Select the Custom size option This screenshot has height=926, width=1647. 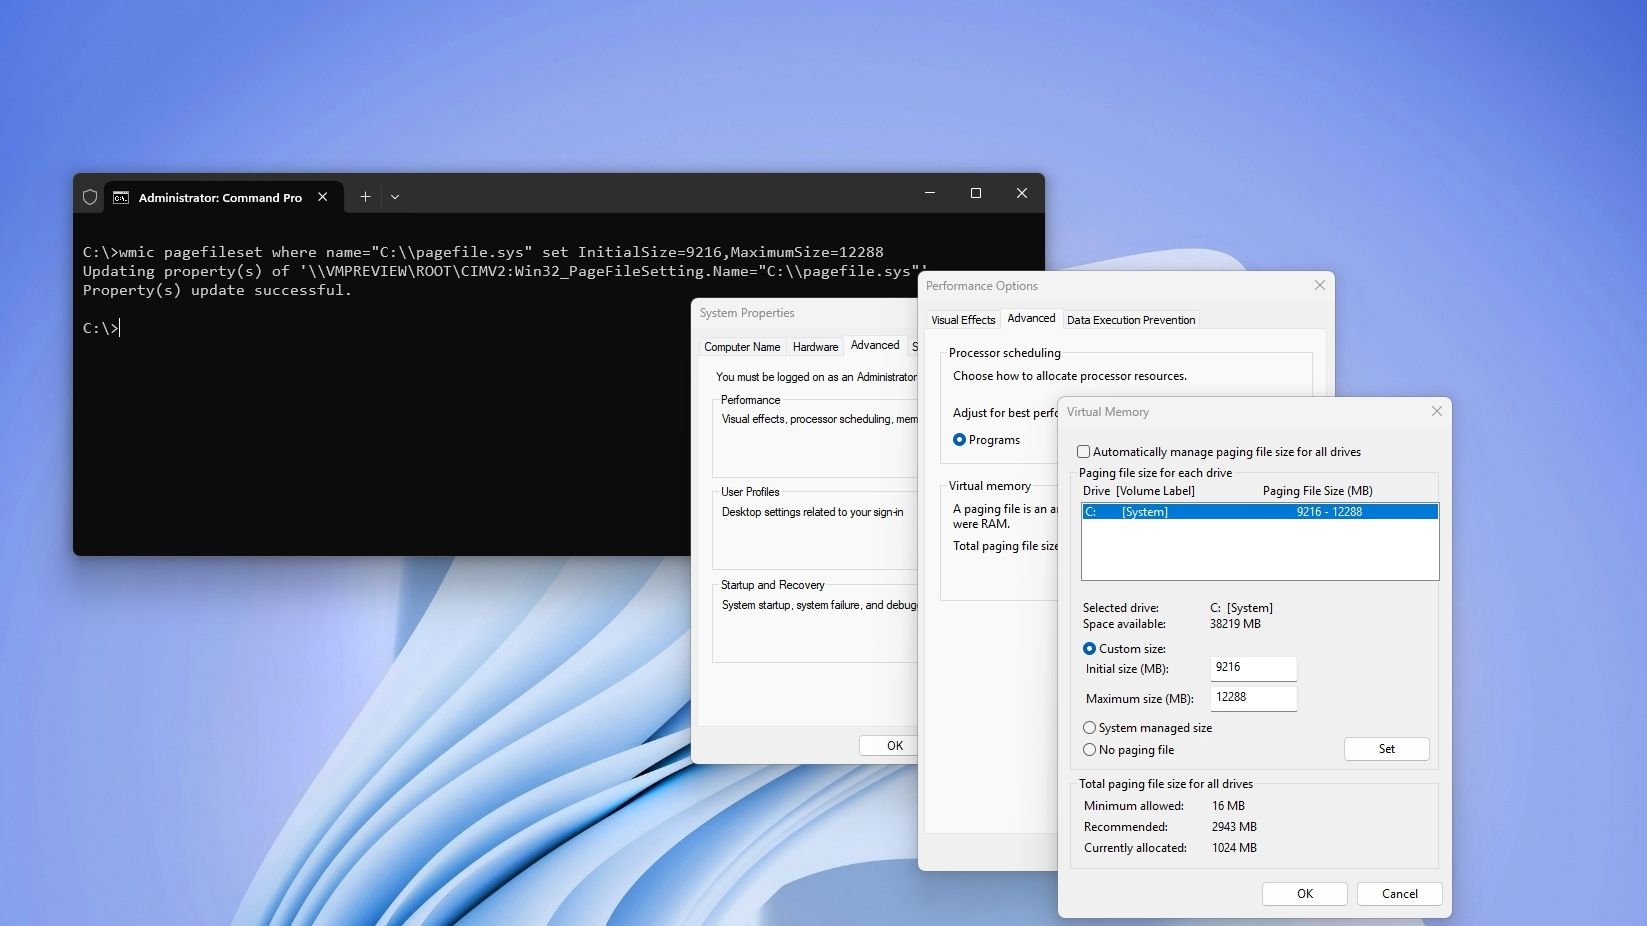click(1089, 648)
